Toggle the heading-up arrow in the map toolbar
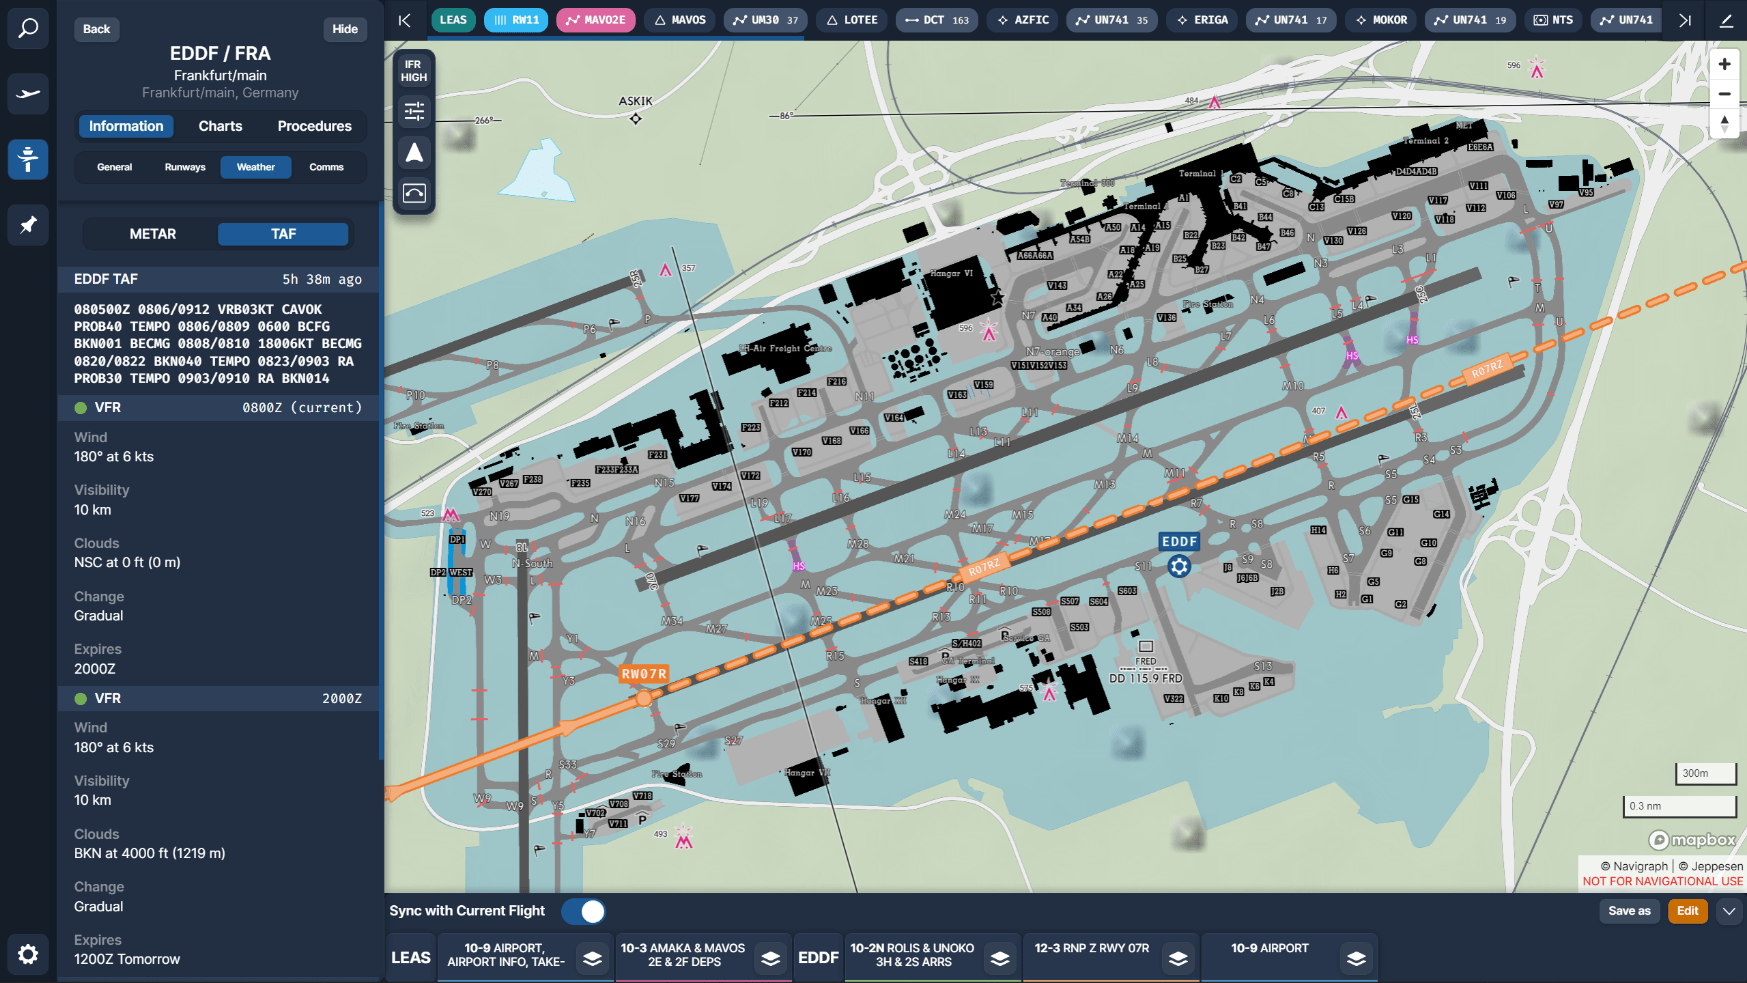Image resolution: width=1747 pixels, height=983 pixels. pos(414,152)
